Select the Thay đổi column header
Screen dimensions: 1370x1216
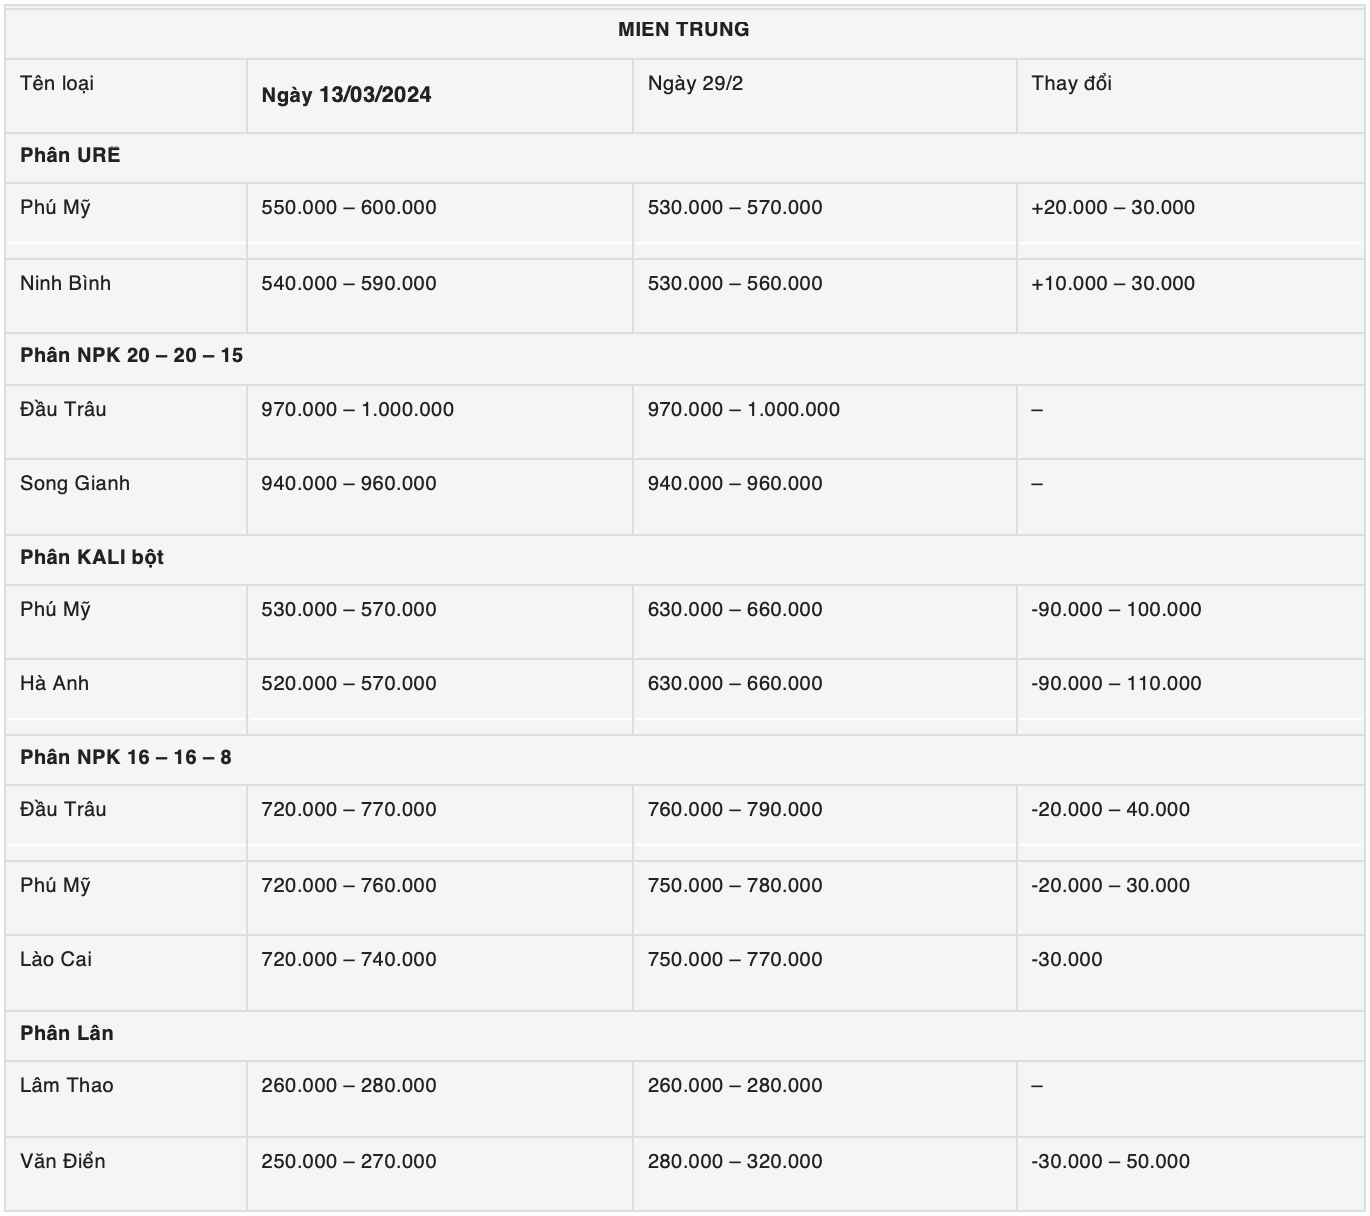pos(1071,84)
